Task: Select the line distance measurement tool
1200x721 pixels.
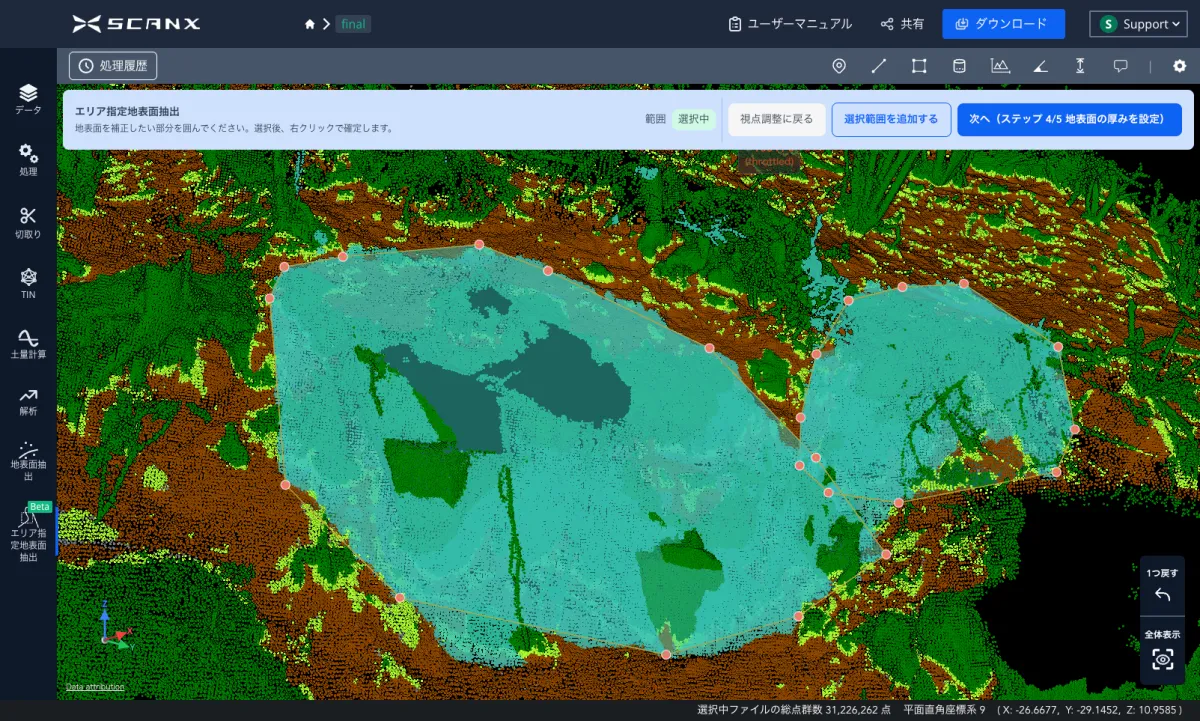Action: pyautogui.click(x=879, y=66)
